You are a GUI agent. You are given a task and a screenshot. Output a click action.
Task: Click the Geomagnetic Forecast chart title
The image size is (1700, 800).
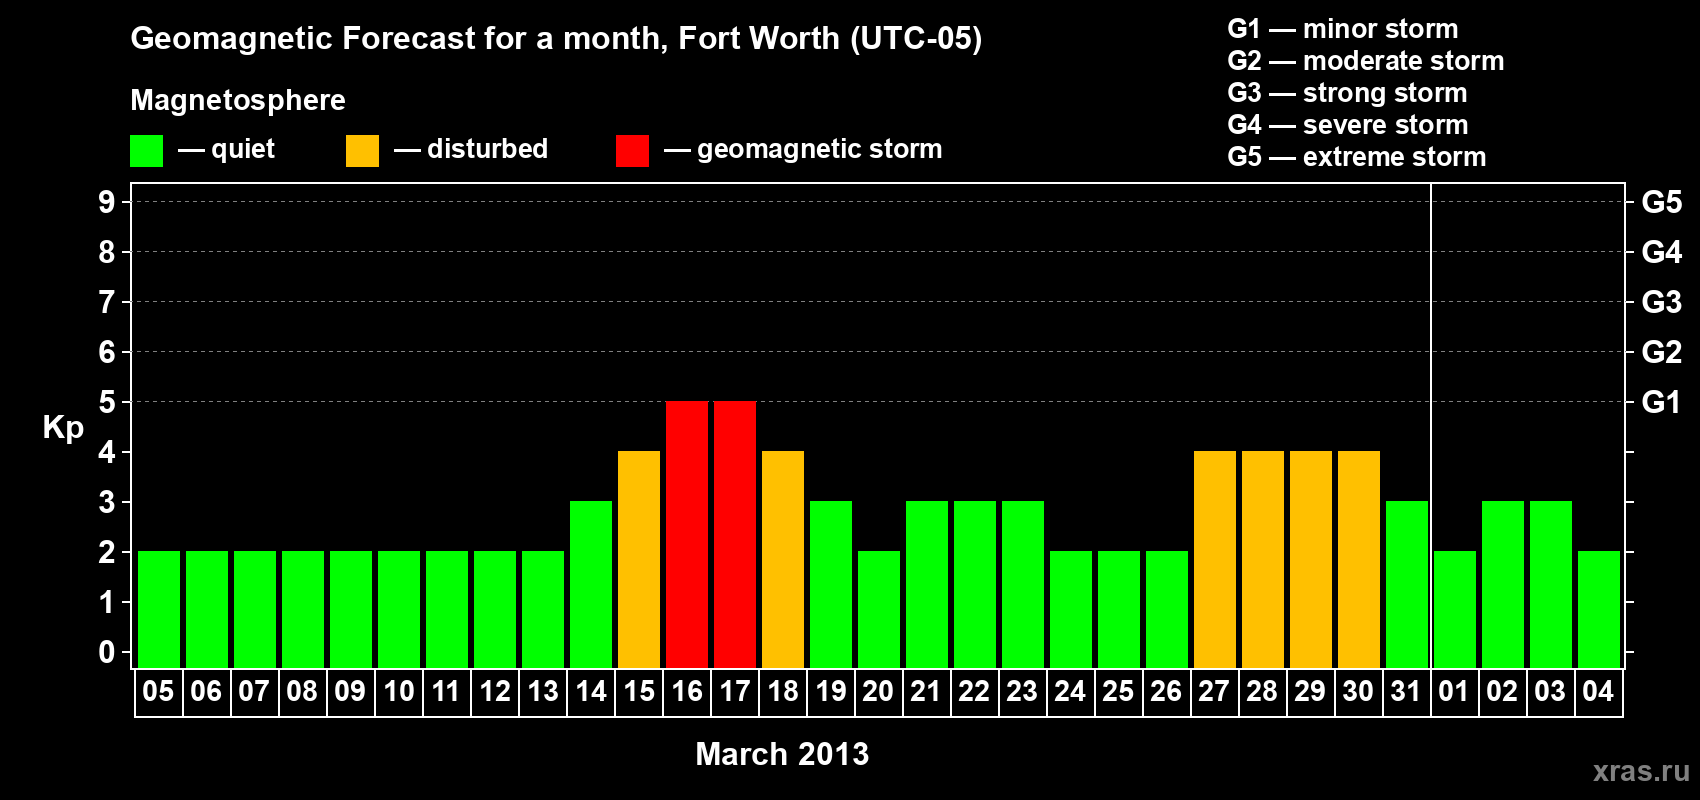(556, 39)
